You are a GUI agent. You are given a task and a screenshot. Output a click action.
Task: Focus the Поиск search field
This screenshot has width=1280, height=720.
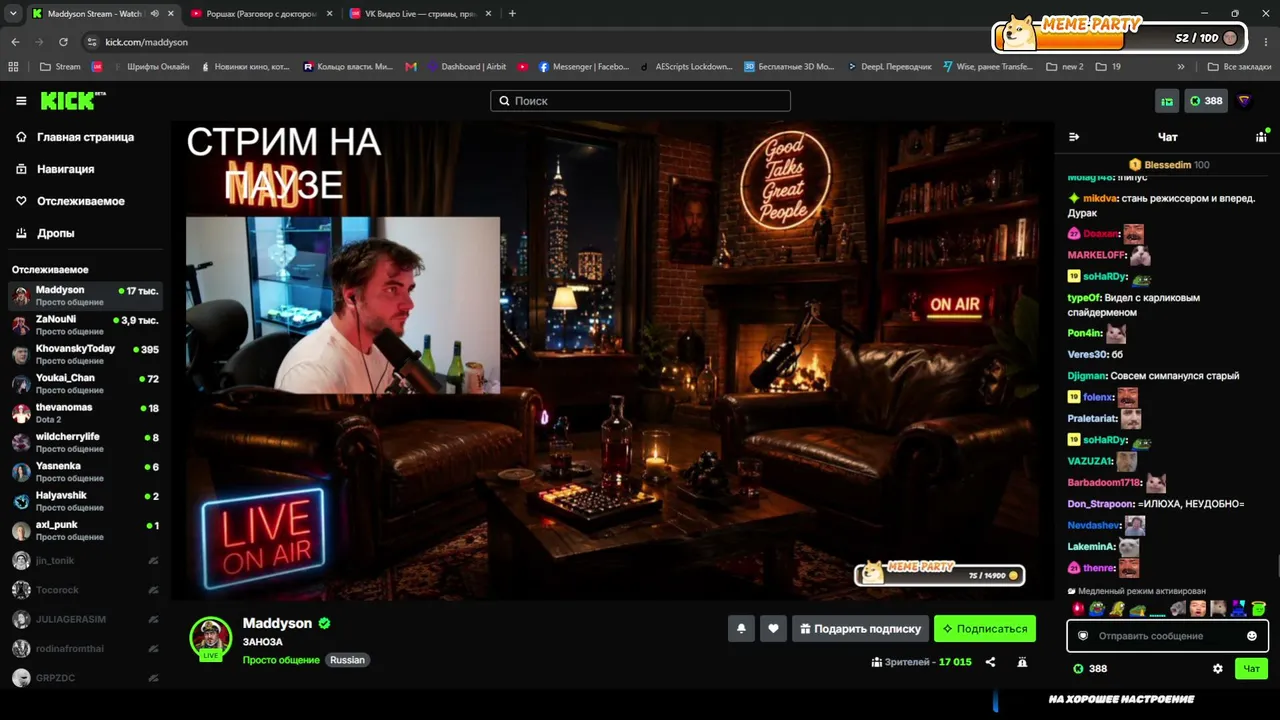640,101
